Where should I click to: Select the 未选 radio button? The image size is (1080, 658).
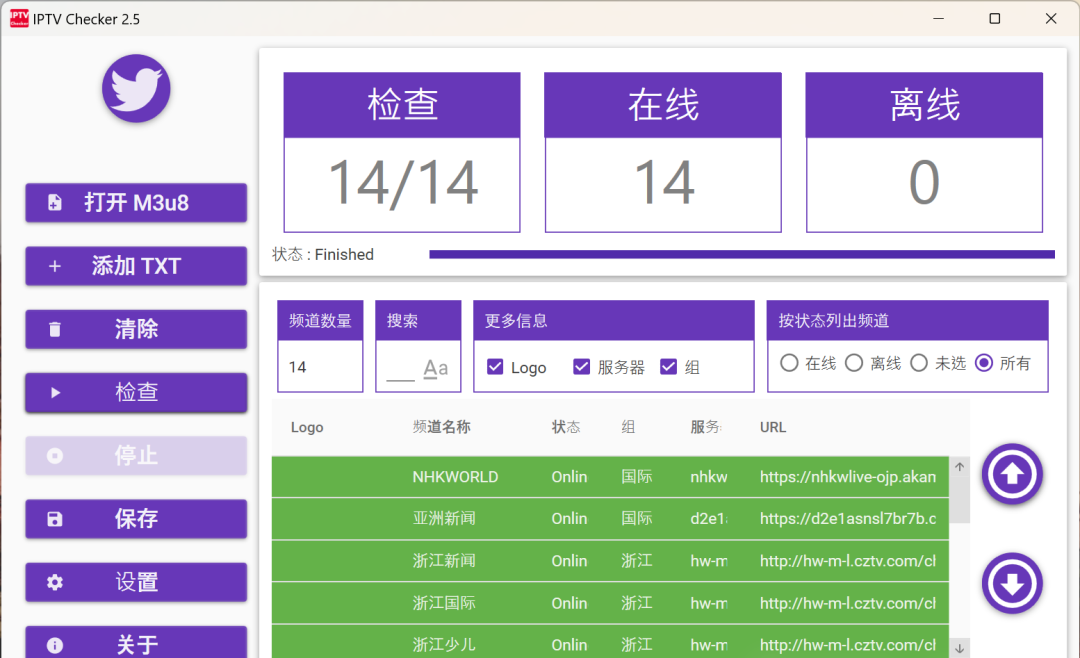click(x=919, y=362)
